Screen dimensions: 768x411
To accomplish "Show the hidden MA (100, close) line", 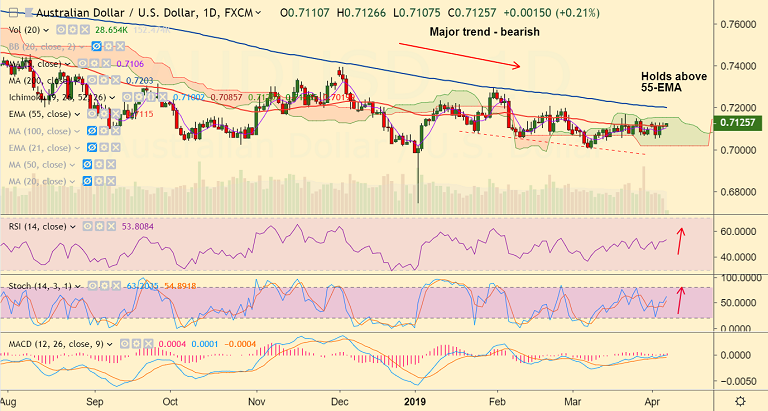I will point(92,131).
